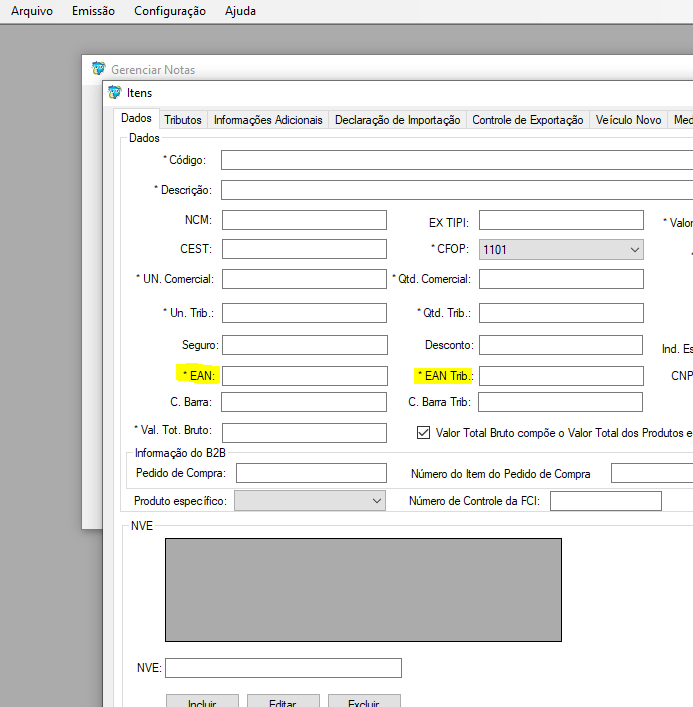The width and height of the screenshot is (693, 707).
Task: Go to the Controle de Exportação tab
Action: click(527, 120)
